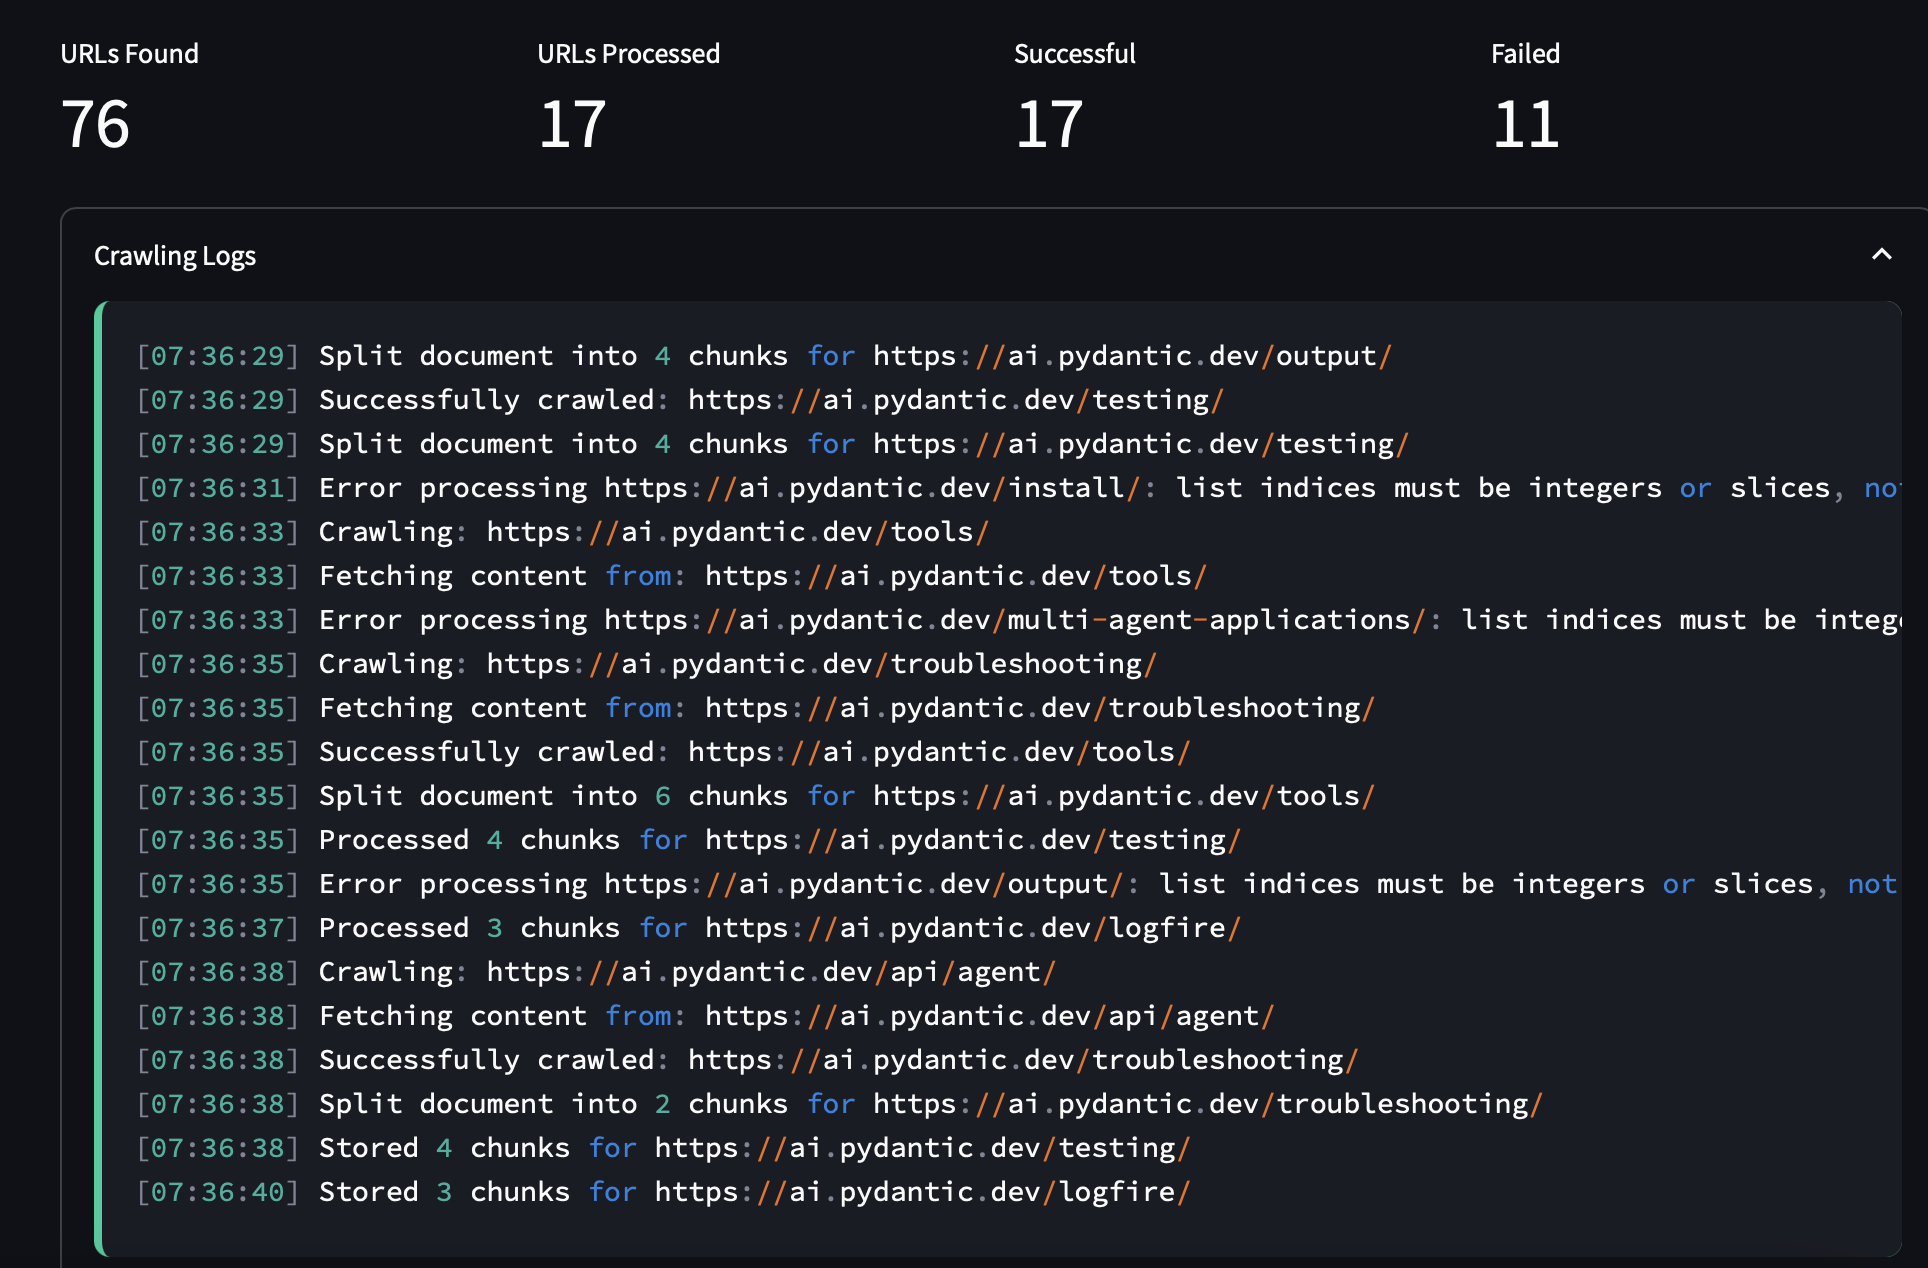The width and height of the screenshot is (1928, 1268).
Task: Click the Successful metric value 17
Action: point(1049,125)
